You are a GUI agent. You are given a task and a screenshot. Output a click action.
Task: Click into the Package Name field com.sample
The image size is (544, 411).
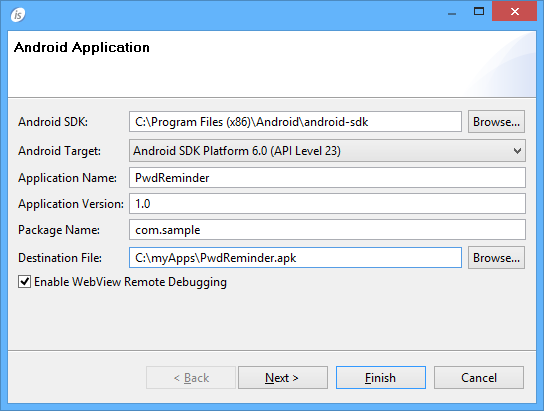pyautogui.click(x=327, y=230)
